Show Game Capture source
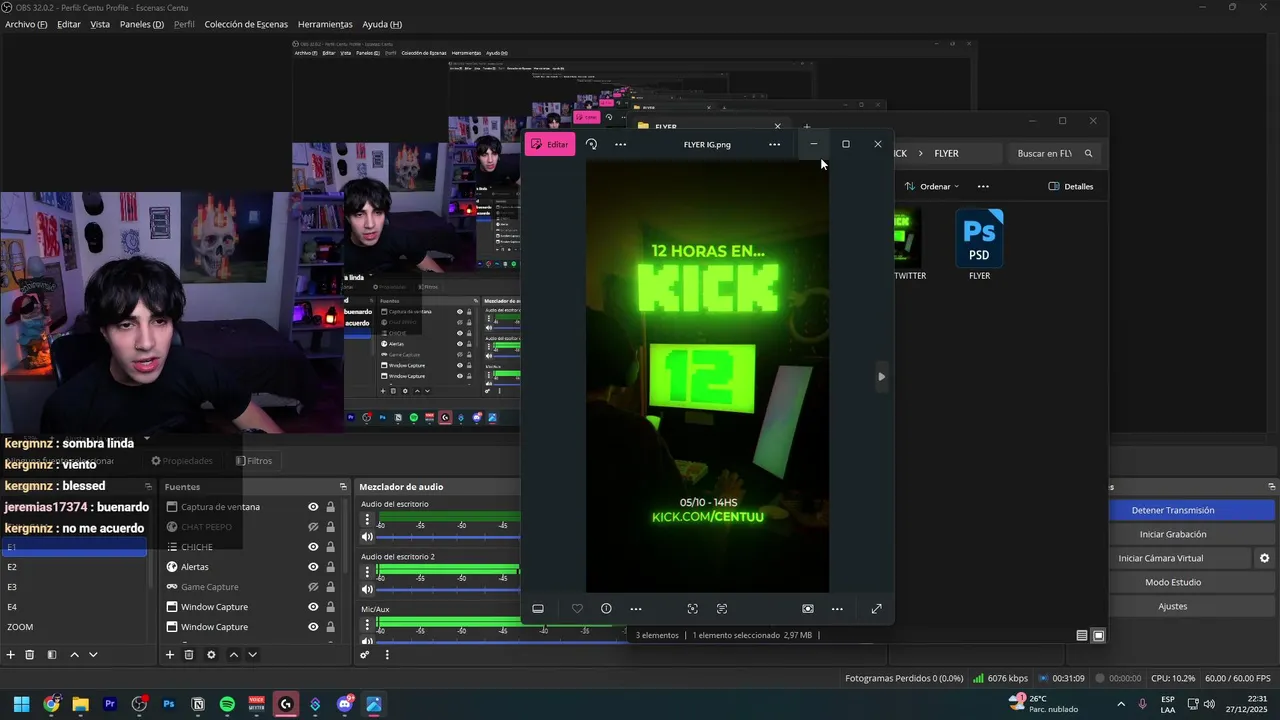The width and height of the screenshot is (1280, 720). [313, 587]
